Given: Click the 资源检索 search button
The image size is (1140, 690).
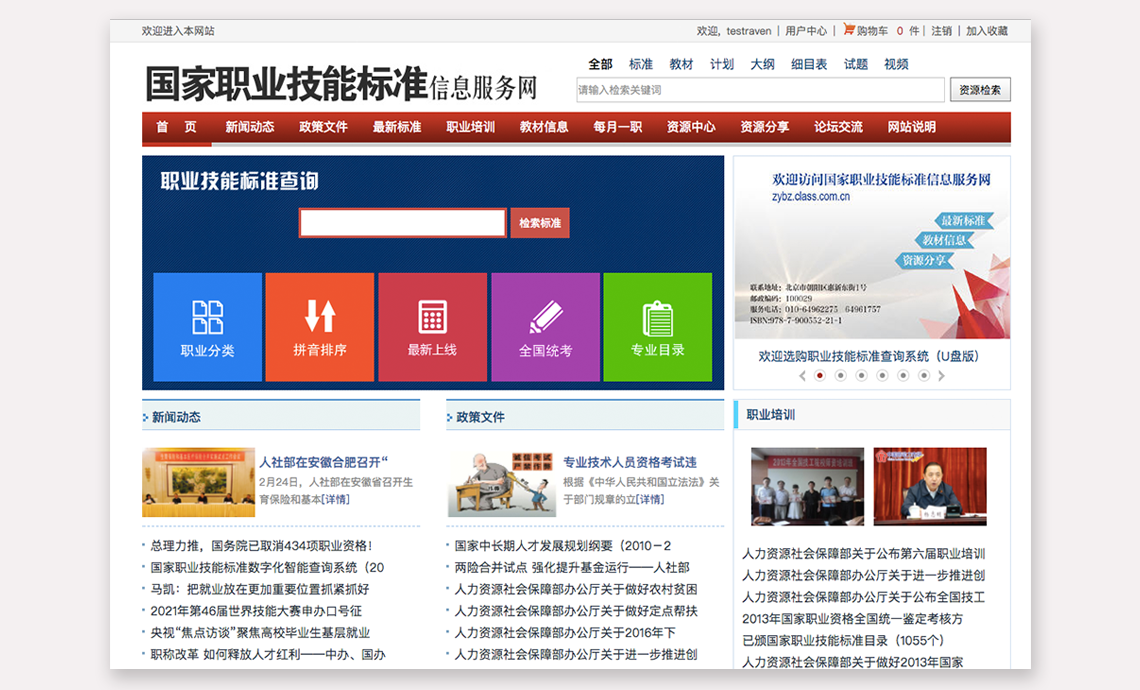Looking at the screenshot, I should [980, 90].
